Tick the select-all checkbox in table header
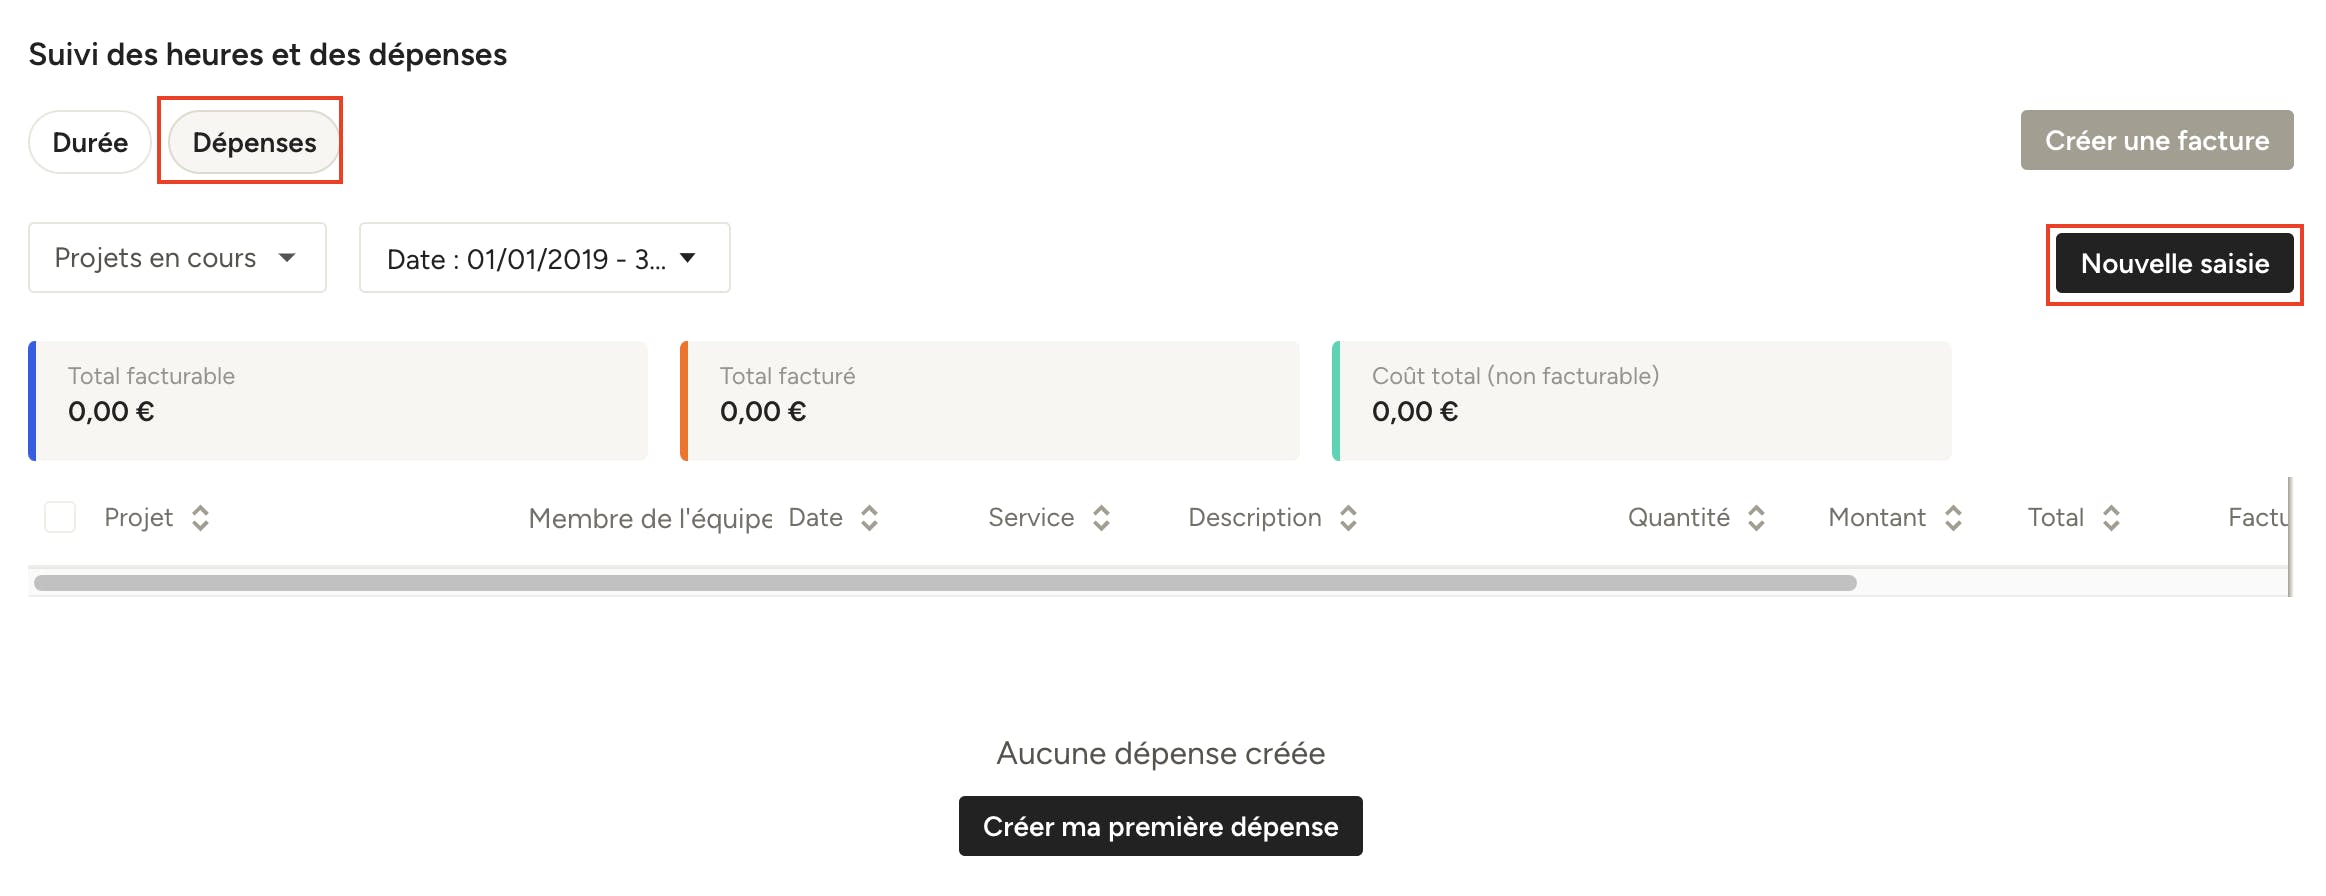The height and width of the screenshot is (896, 2326). (60, 517)
